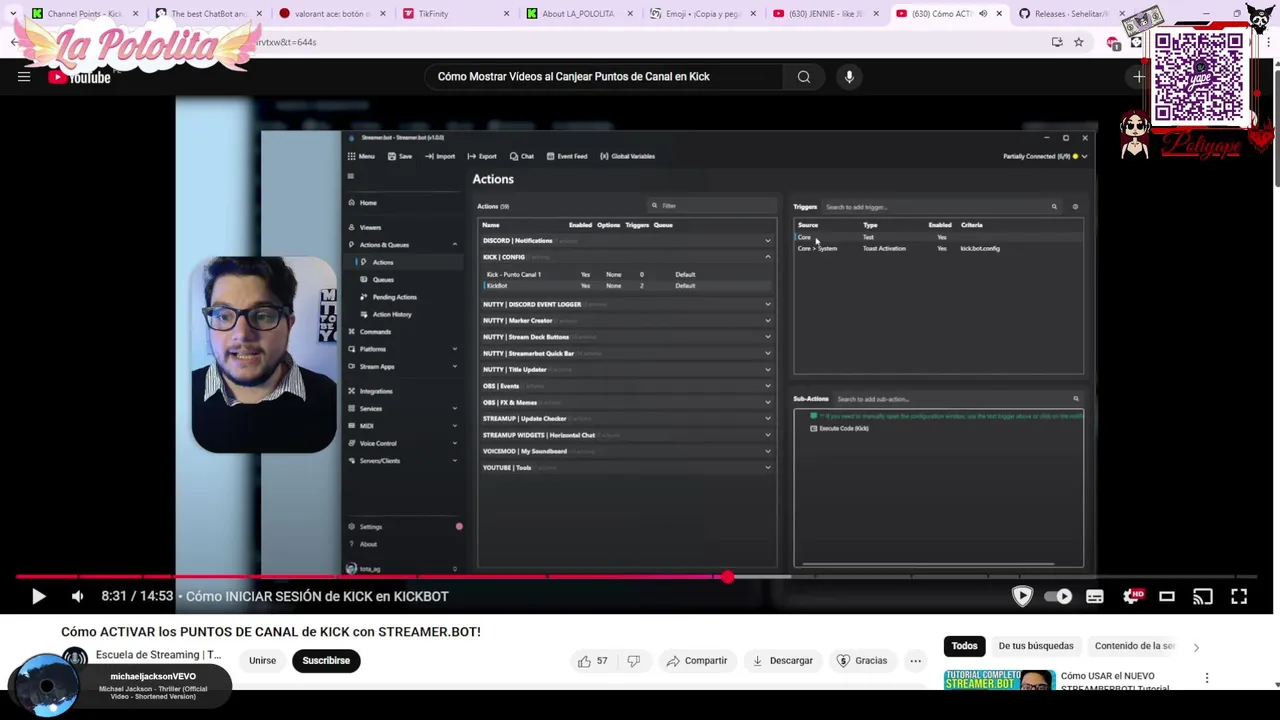Image resolution: width=1280 pixels, height=720 pixels.
Task: Cast the video to a TV
Action: pyautogui.click(x=1203, y=596)
